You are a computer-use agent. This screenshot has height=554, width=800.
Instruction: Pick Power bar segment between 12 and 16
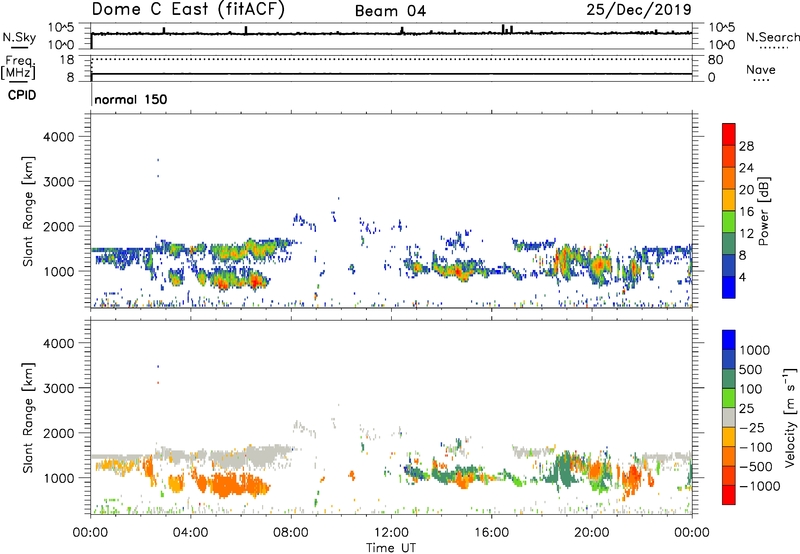(729, 222)
